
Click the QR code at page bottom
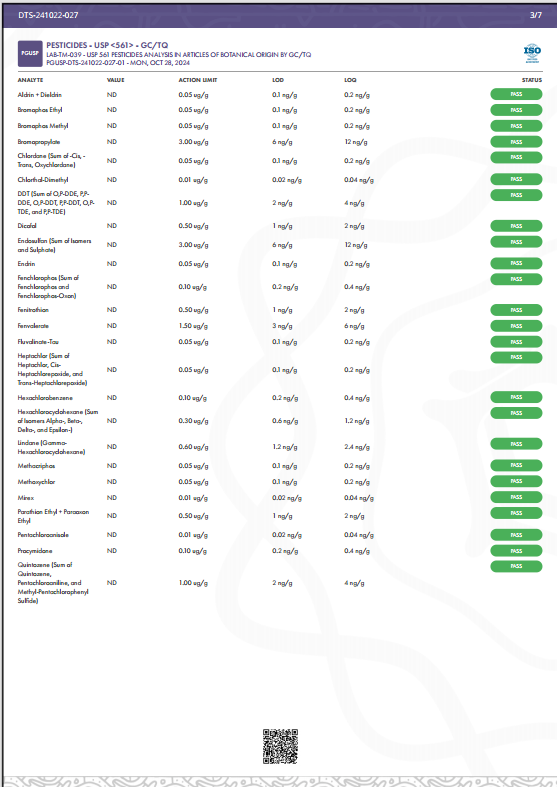coord(281,747)
